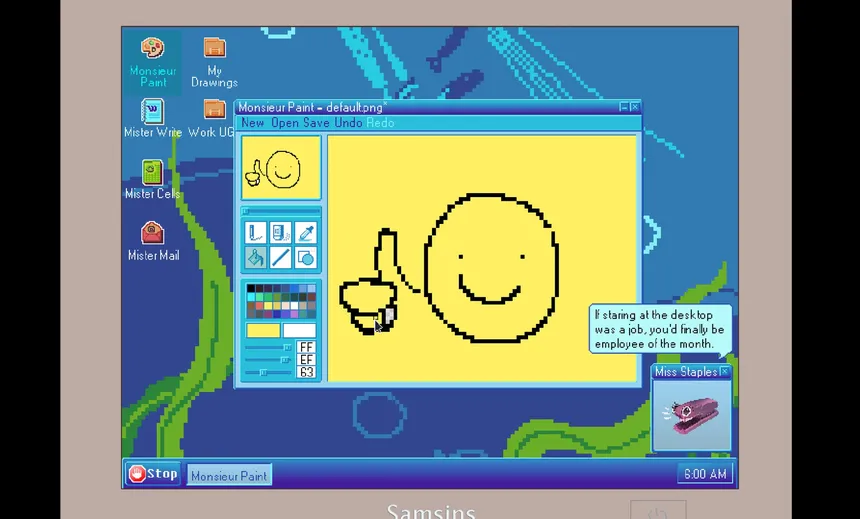This screenshot has width=860, height=519.
Task: Click the Monsieur Paint taskbar button
Action: [x=229, y=475]
